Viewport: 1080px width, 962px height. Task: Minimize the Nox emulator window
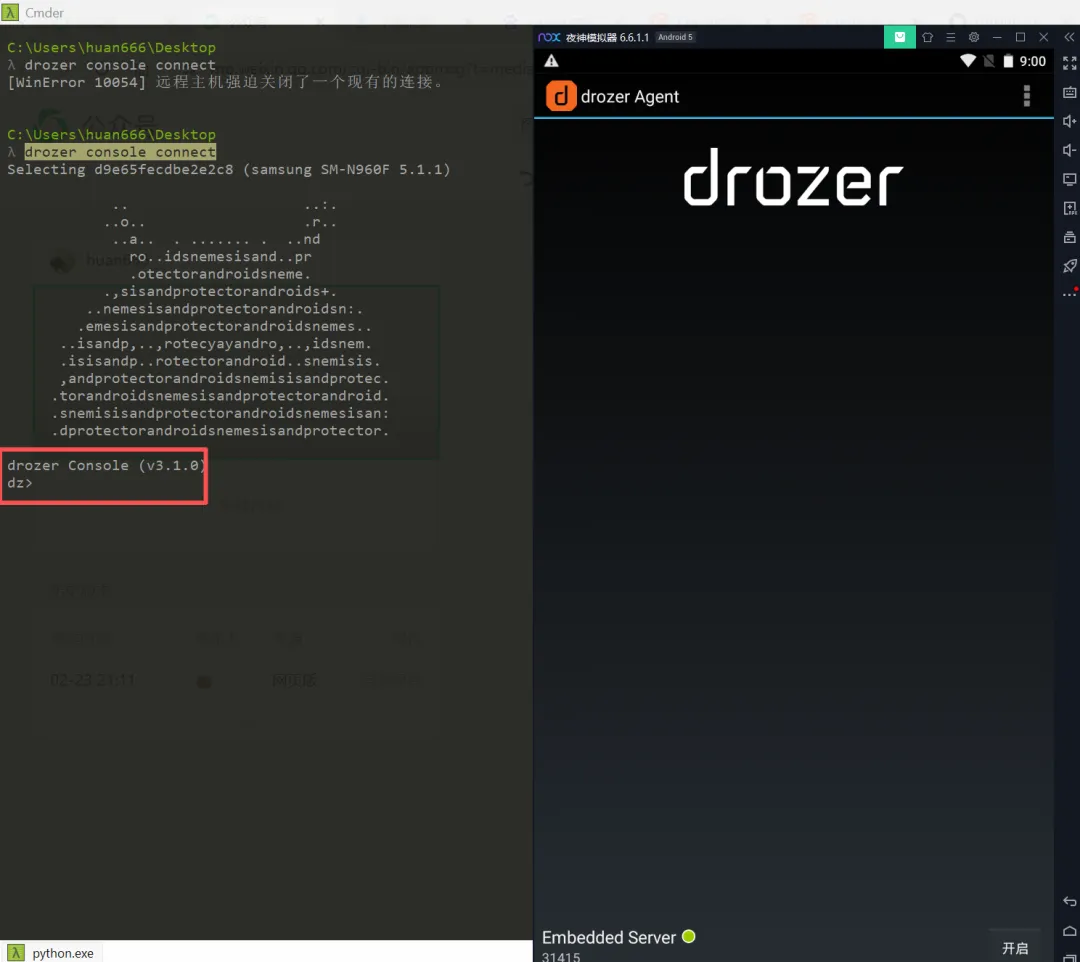pyautogui.click(x=997, y=37)
